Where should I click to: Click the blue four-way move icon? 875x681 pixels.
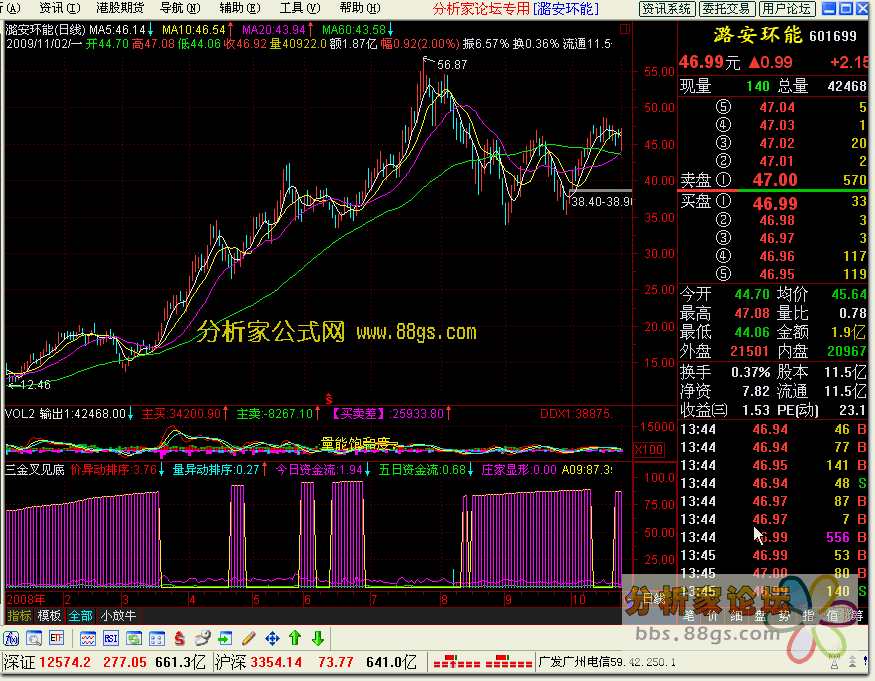272,638
